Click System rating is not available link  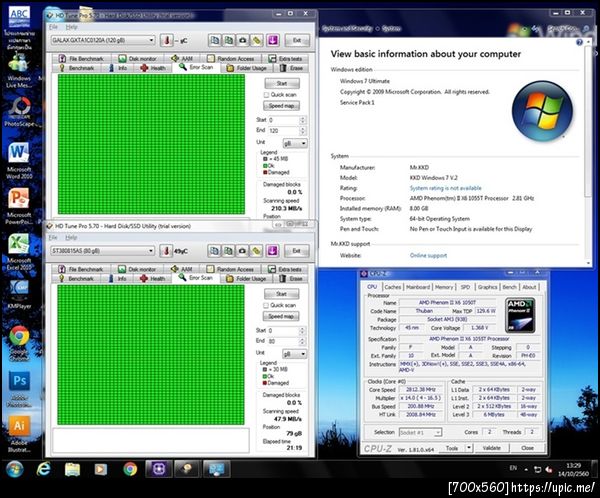[x=445, y=188]
